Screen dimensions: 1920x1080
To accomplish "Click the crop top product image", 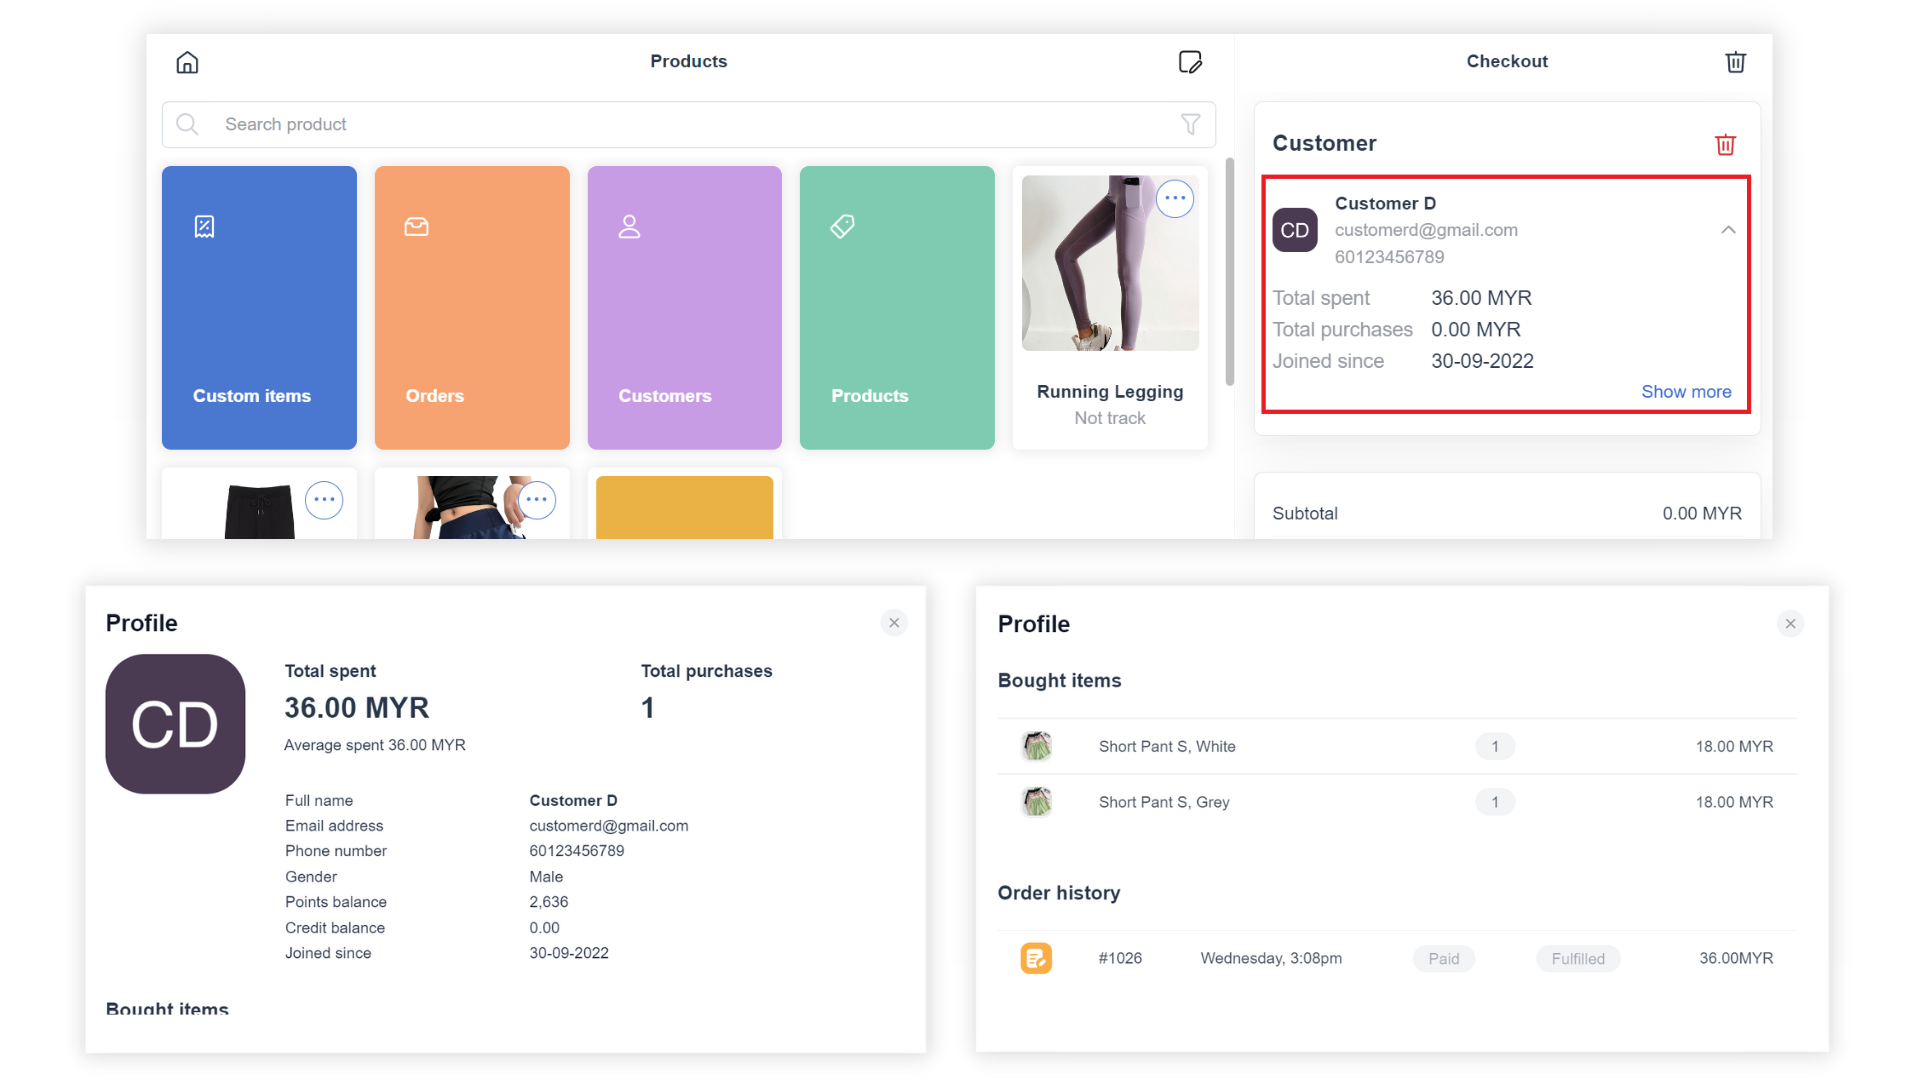I will point(470,507).
